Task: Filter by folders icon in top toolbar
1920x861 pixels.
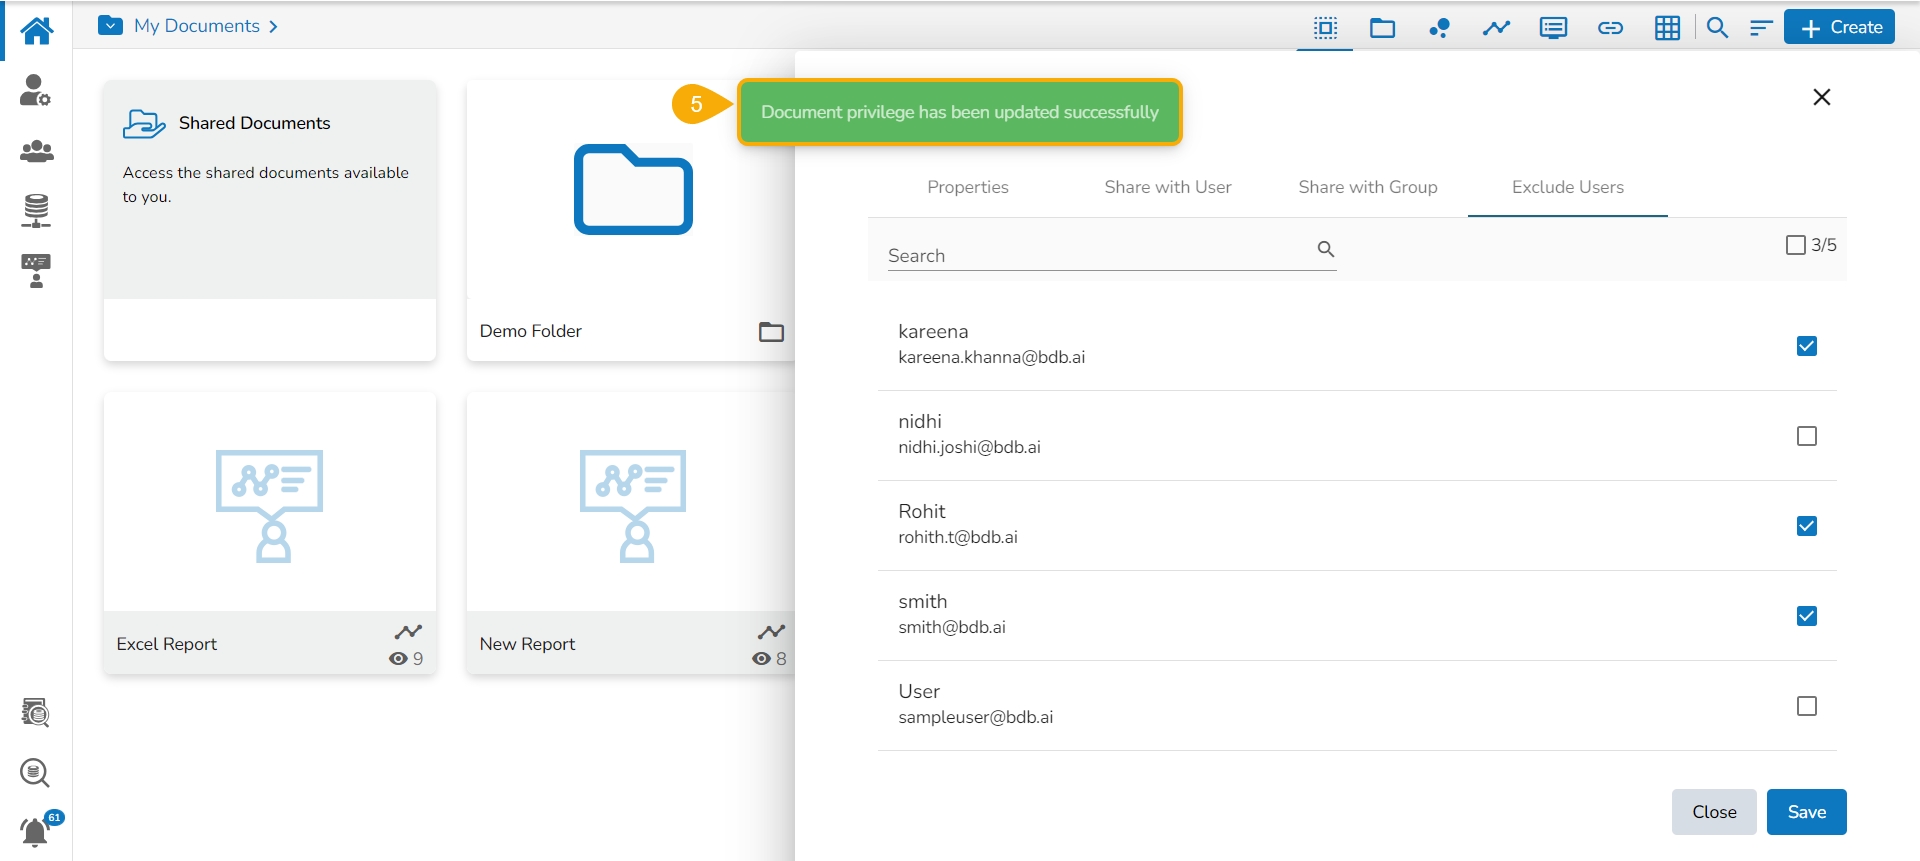Action: click(x=1382, y=28)
